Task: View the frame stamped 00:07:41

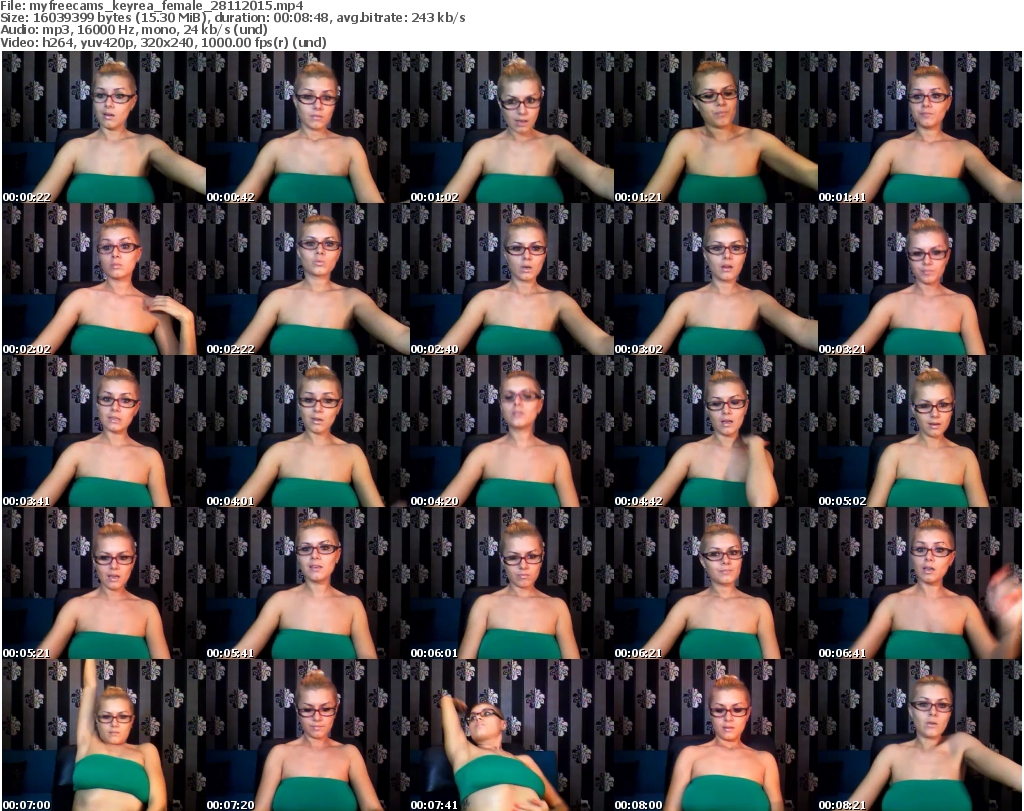Action: 511,735
